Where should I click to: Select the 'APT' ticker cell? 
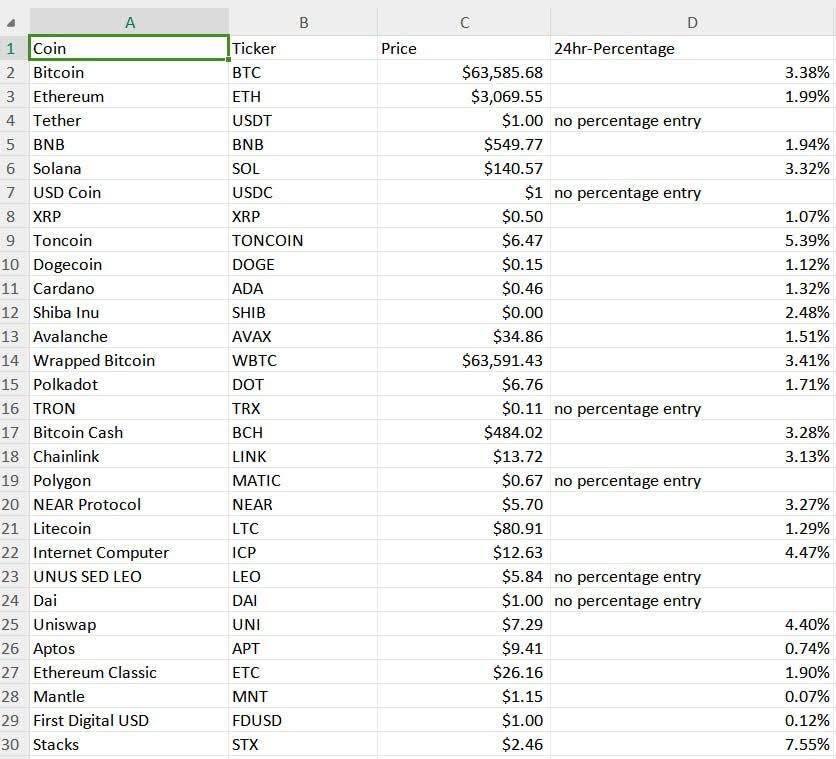[303, 648]
